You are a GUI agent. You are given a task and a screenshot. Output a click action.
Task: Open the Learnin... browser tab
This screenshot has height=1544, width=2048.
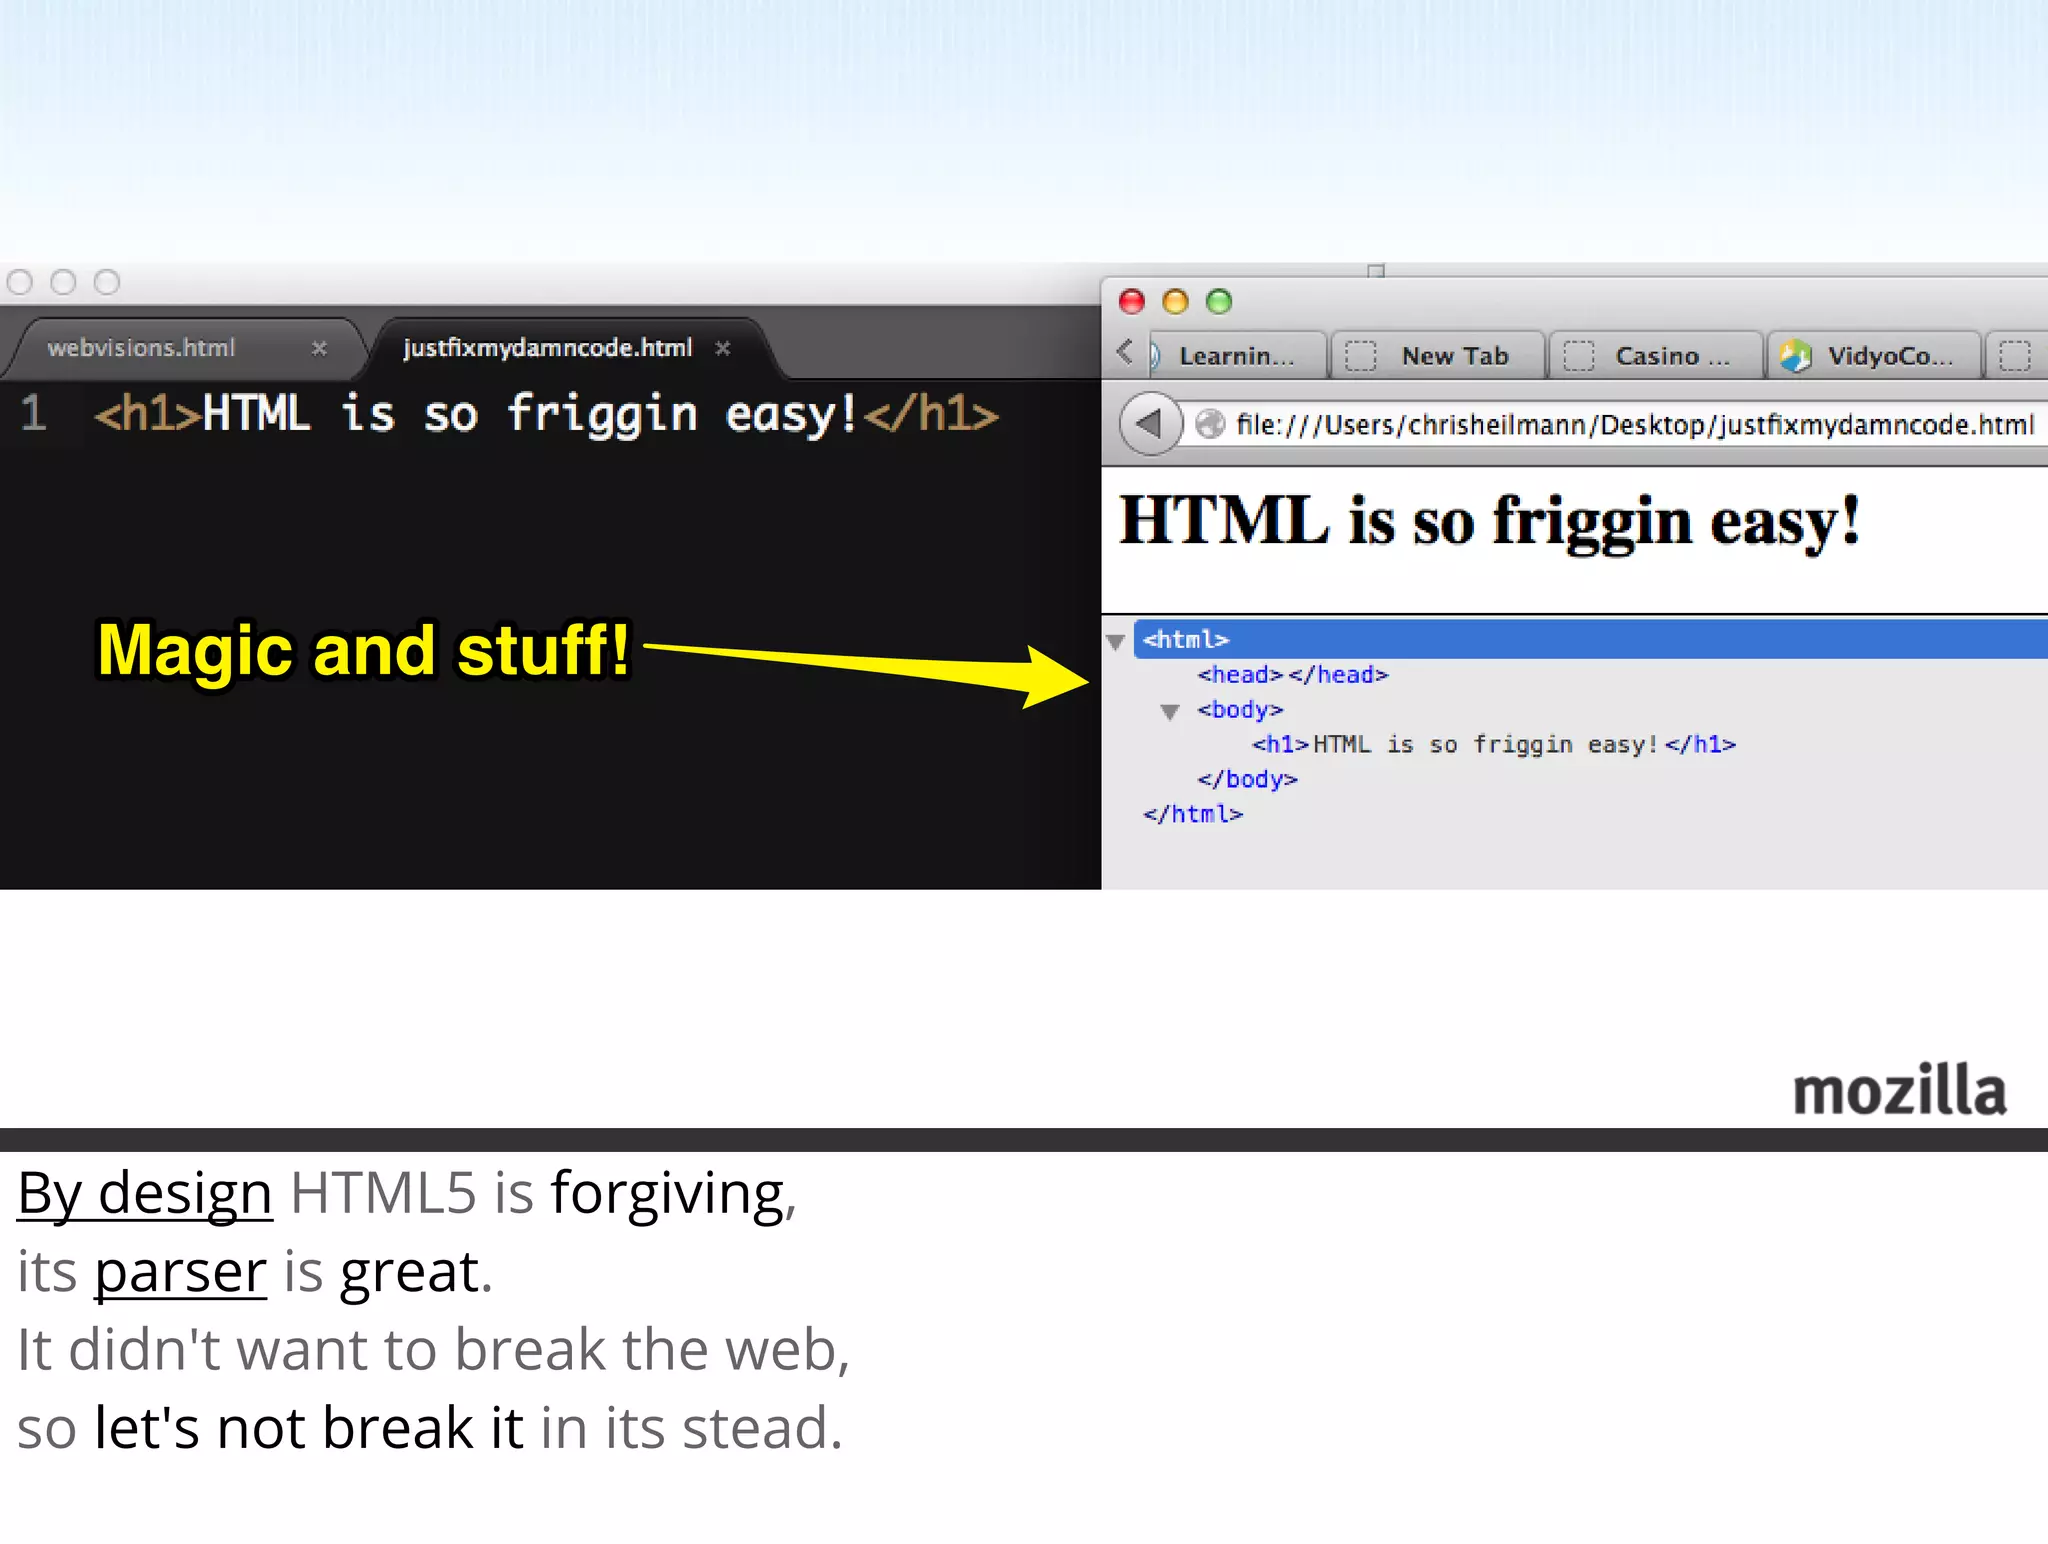pyautogui.click(x=1236, y=356)
